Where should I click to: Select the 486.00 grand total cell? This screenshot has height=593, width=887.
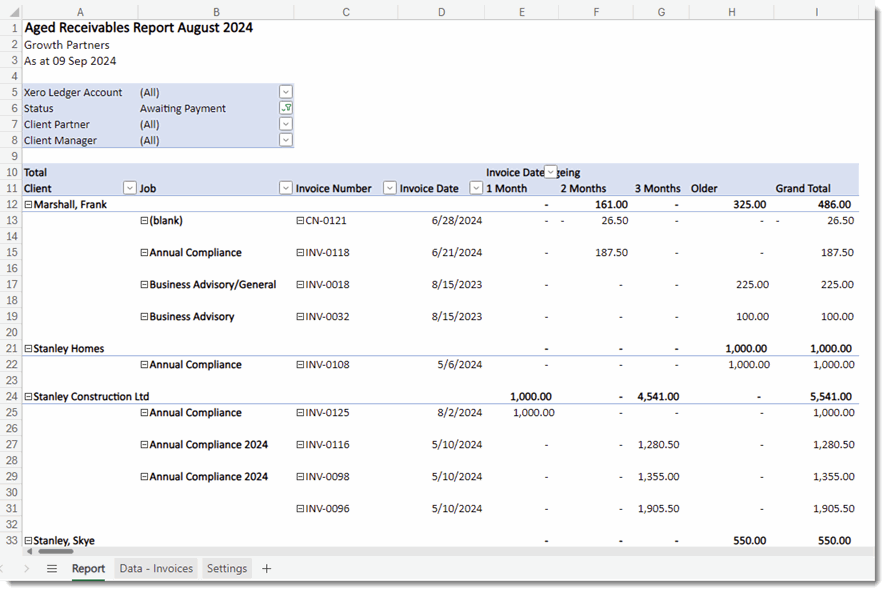point(834,204)
